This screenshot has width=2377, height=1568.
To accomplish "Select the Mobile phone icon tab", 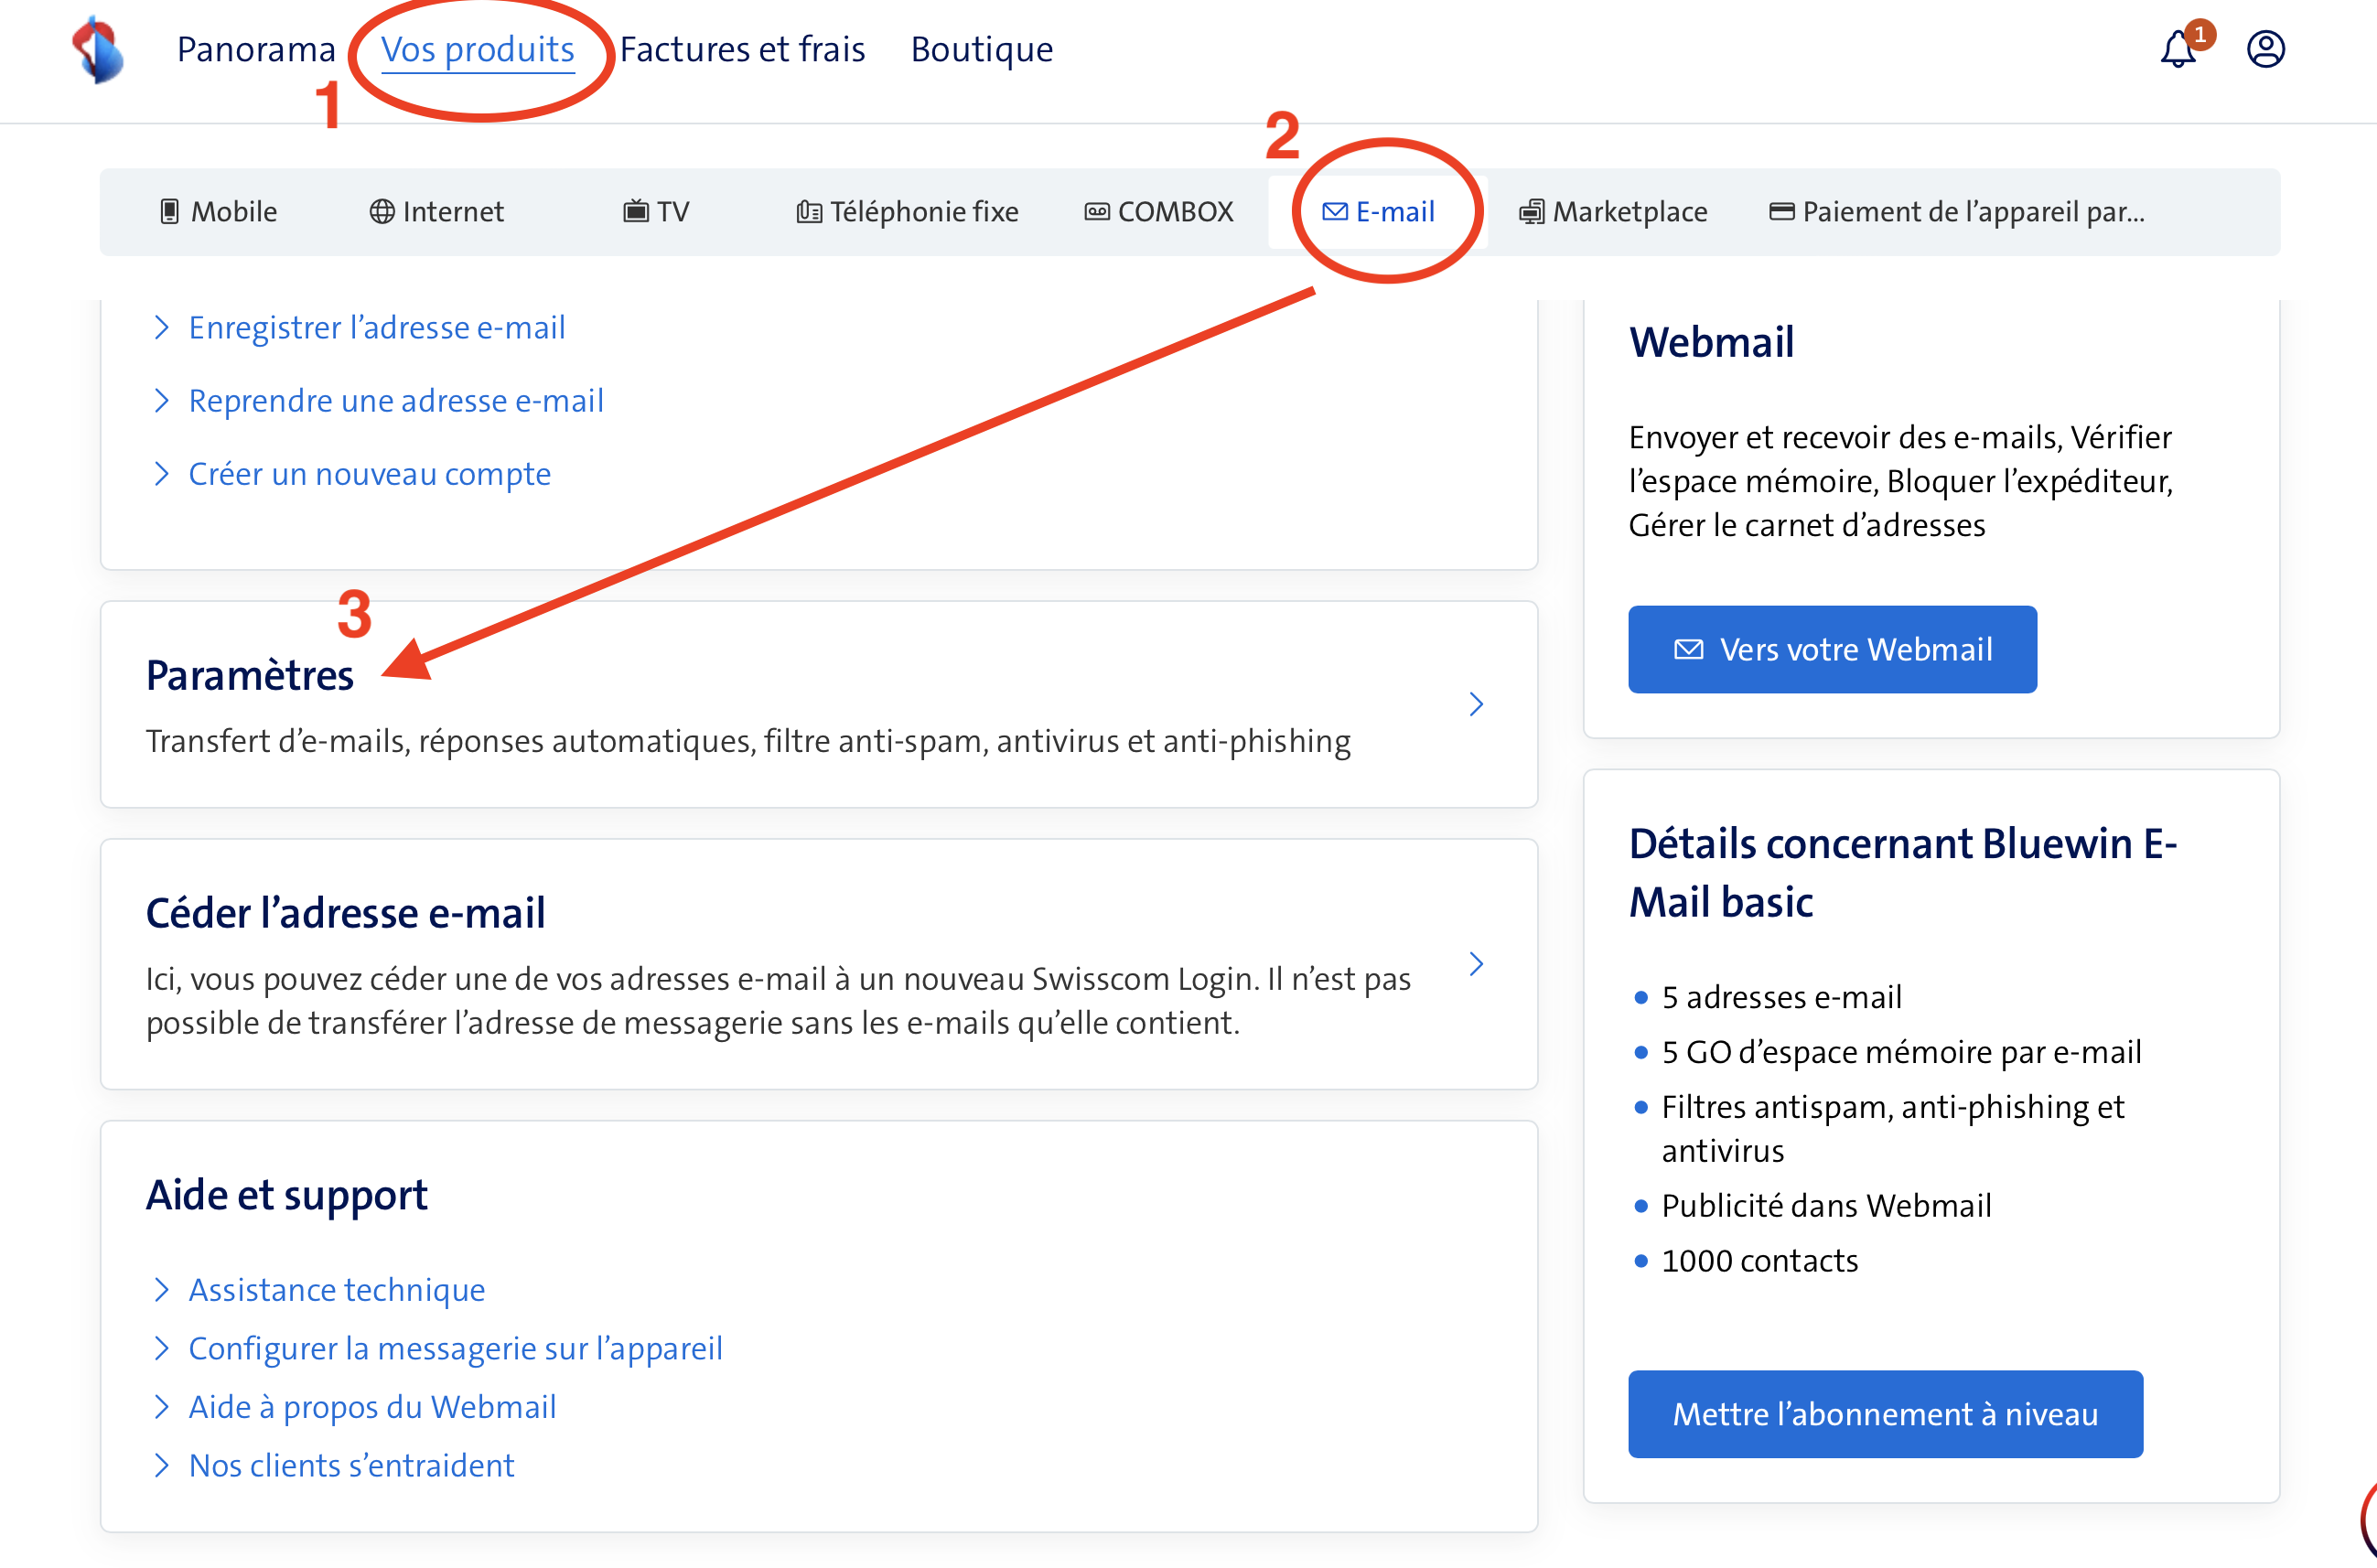I will (170, 212).
